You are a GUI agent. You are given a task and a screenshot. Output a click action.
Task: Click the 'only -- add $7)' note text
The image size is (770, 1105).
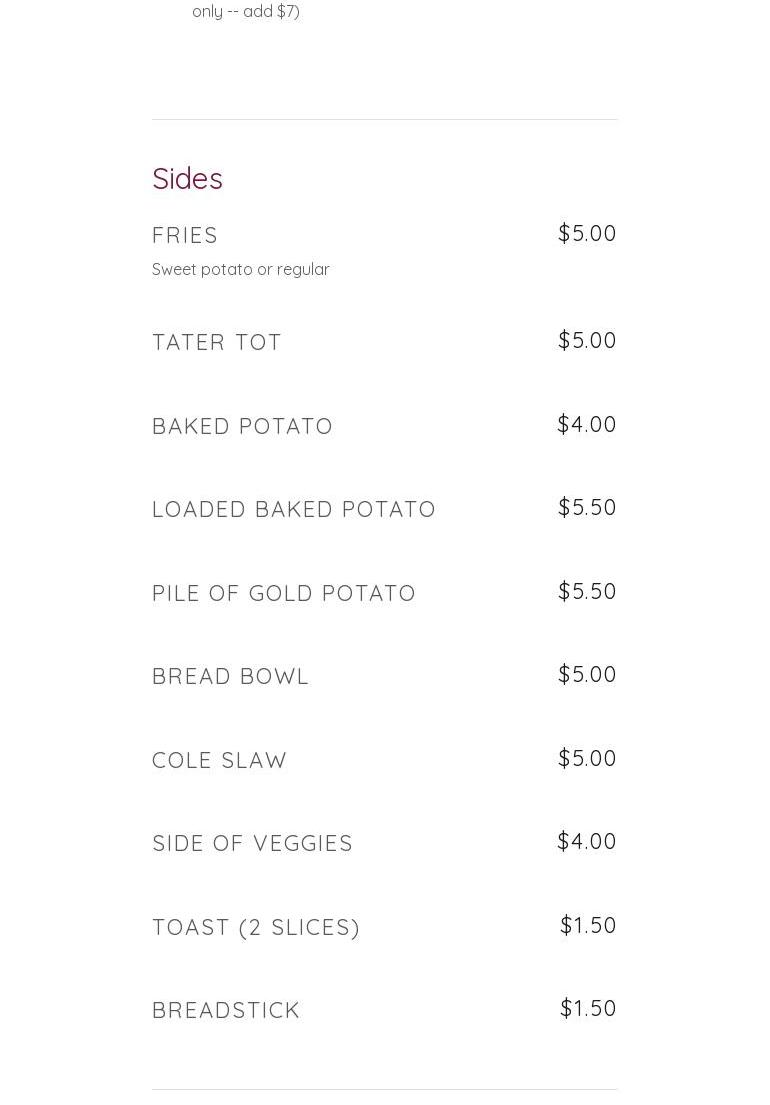pos(246,11)
